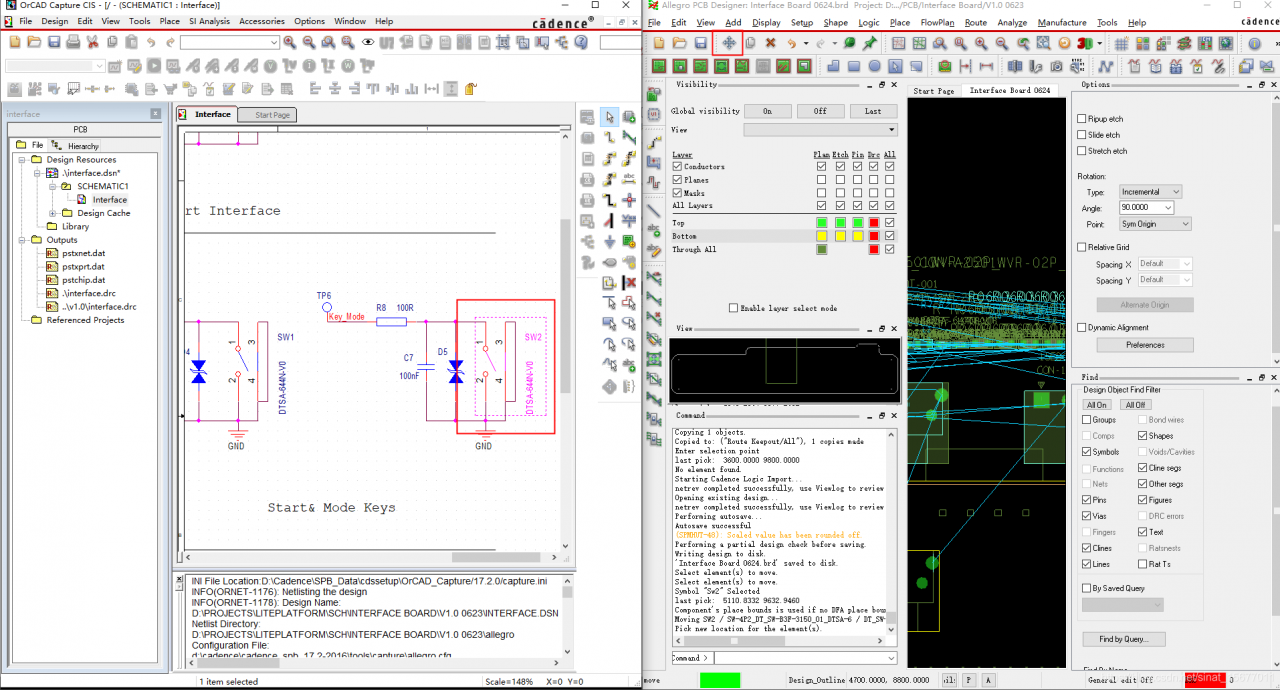Click the Move tool in Allegro toolbar

pos(729,43)
